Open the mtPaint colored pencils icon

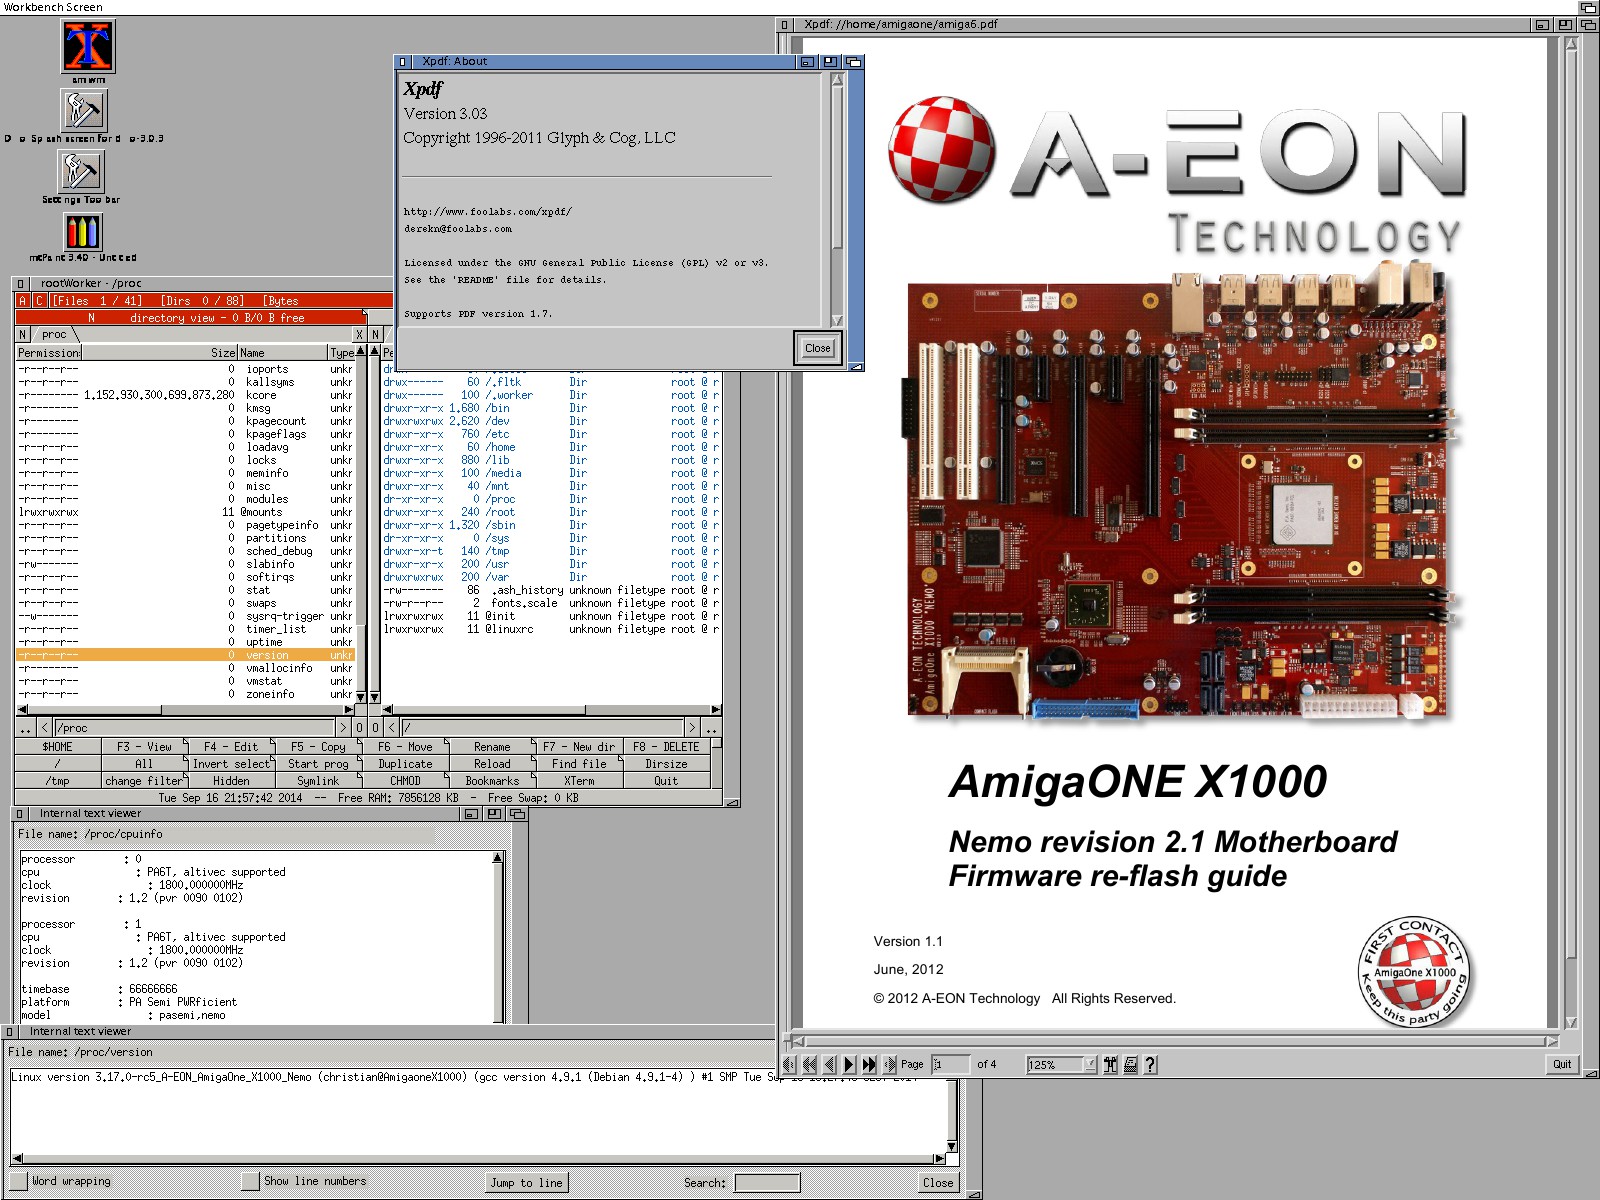83,232
